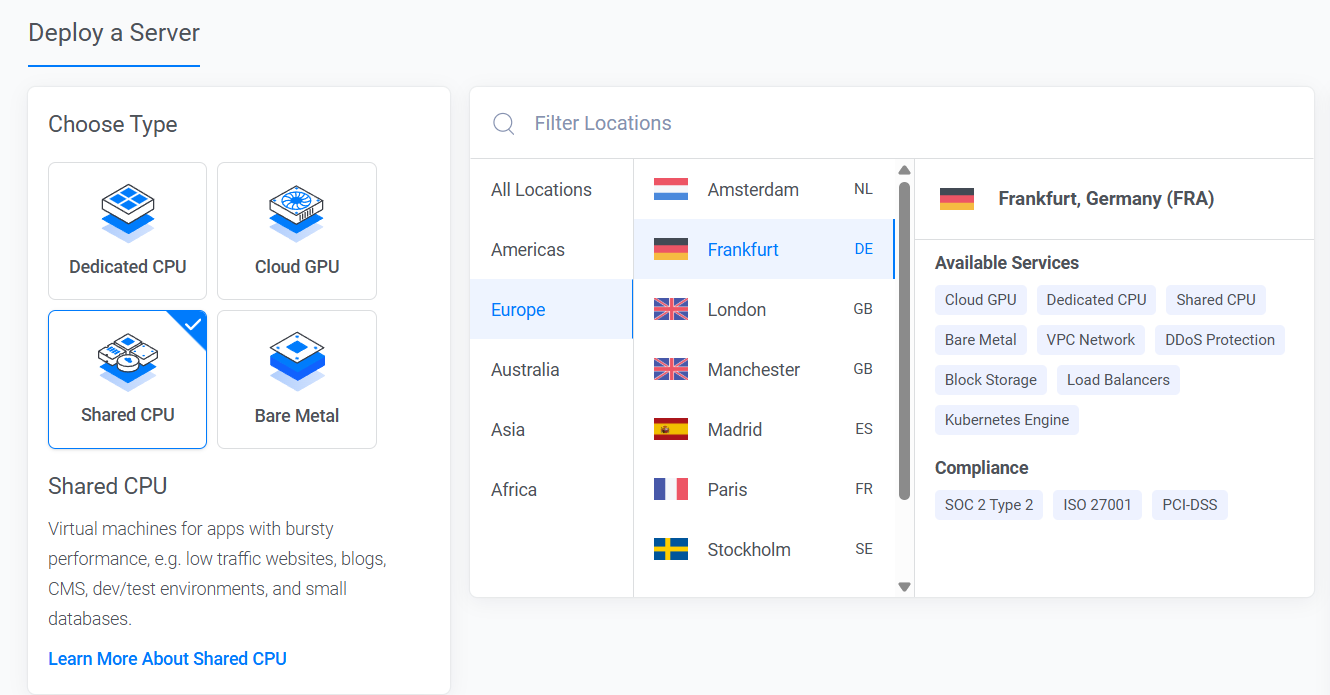Click the Amsterdam location name
This screenshot has height=695, width=1330.
click(753, 189)
